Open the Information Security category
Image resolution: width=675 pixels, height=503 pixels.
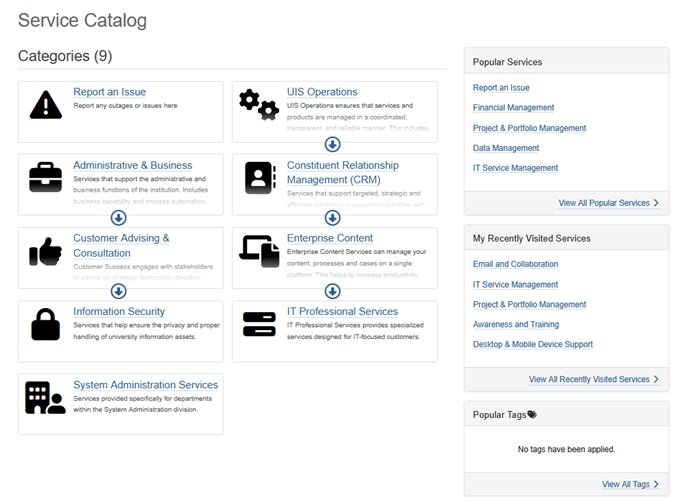pyautogui.click(x=119, y=311)
